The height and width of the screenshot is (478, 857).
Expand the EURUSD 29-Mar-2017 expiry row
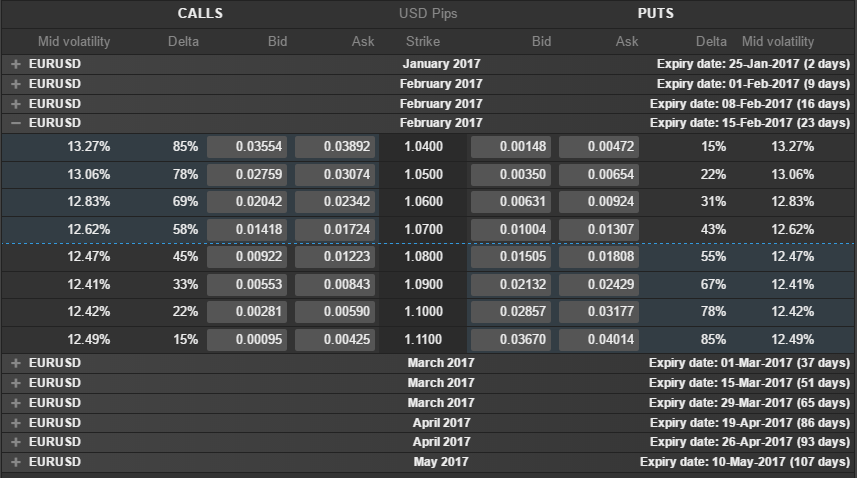click(15, 403)
